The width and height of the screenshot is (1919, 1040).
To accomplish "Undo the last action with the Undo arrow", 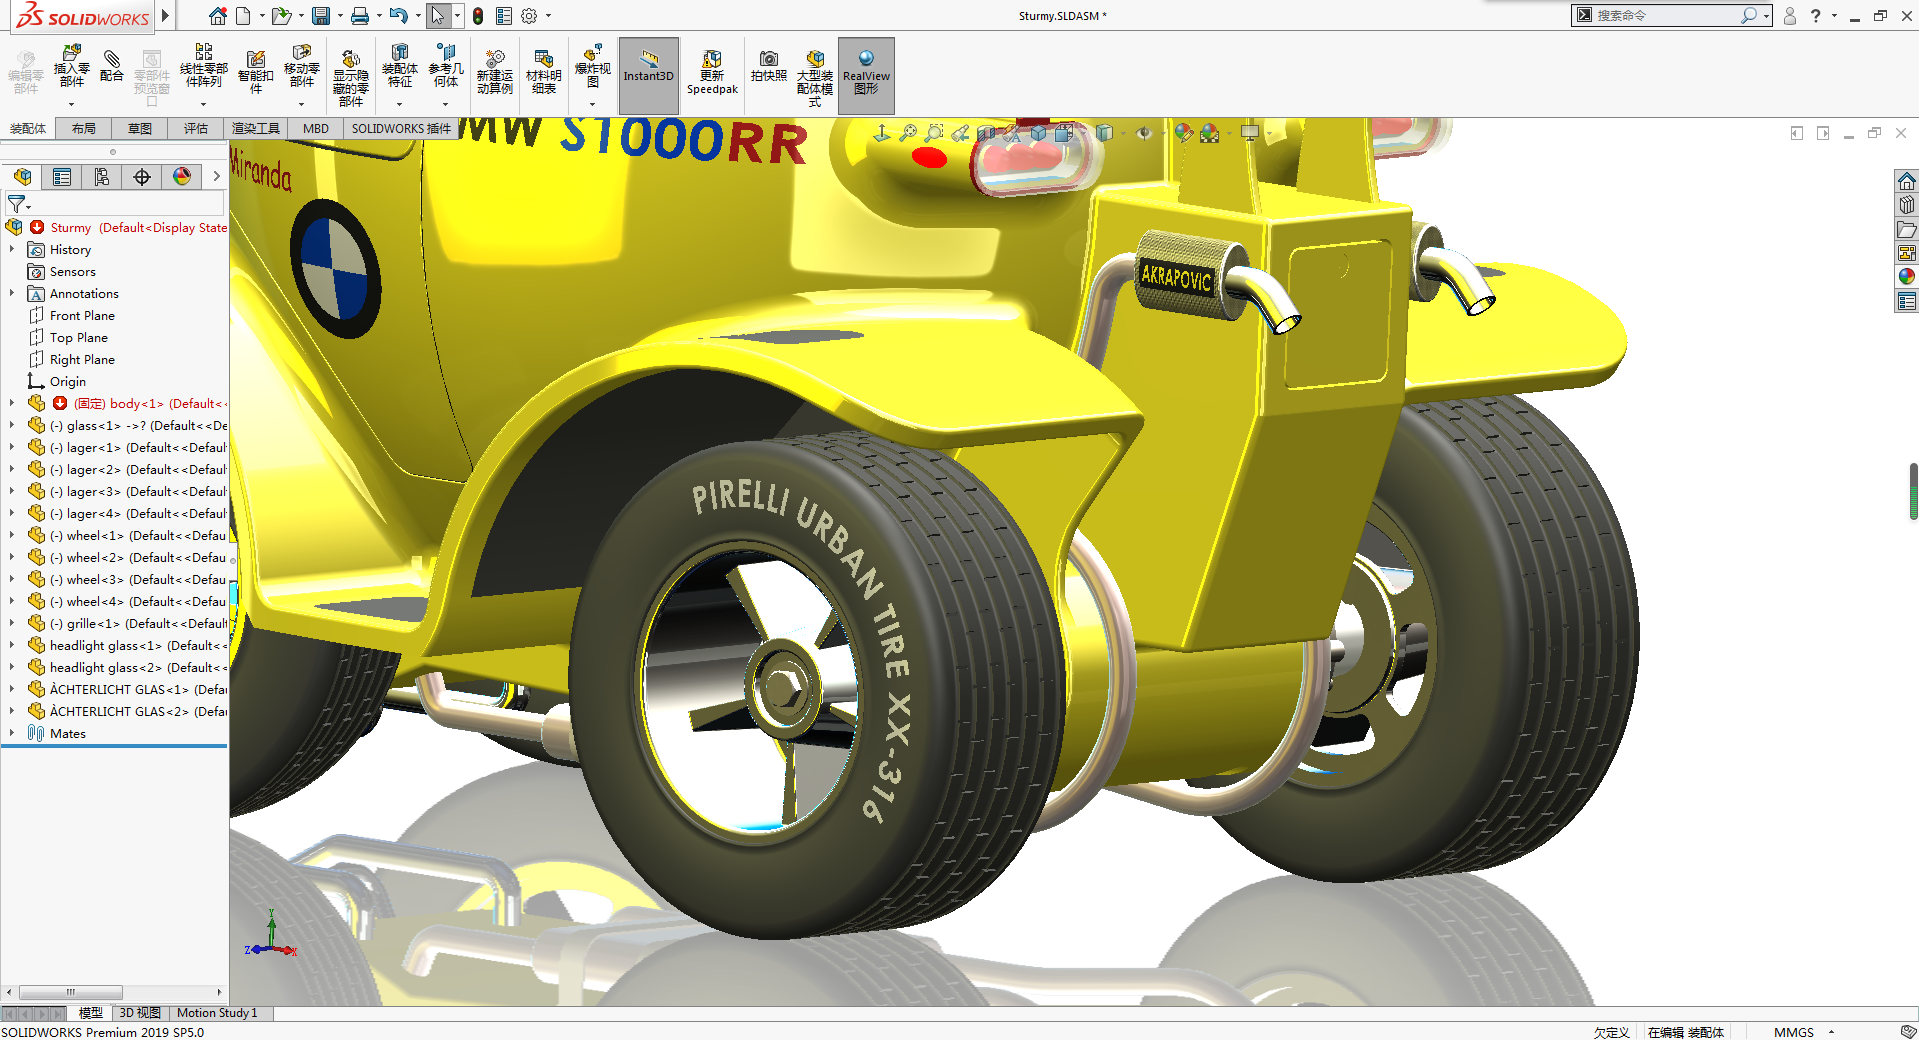I will 398,16.
